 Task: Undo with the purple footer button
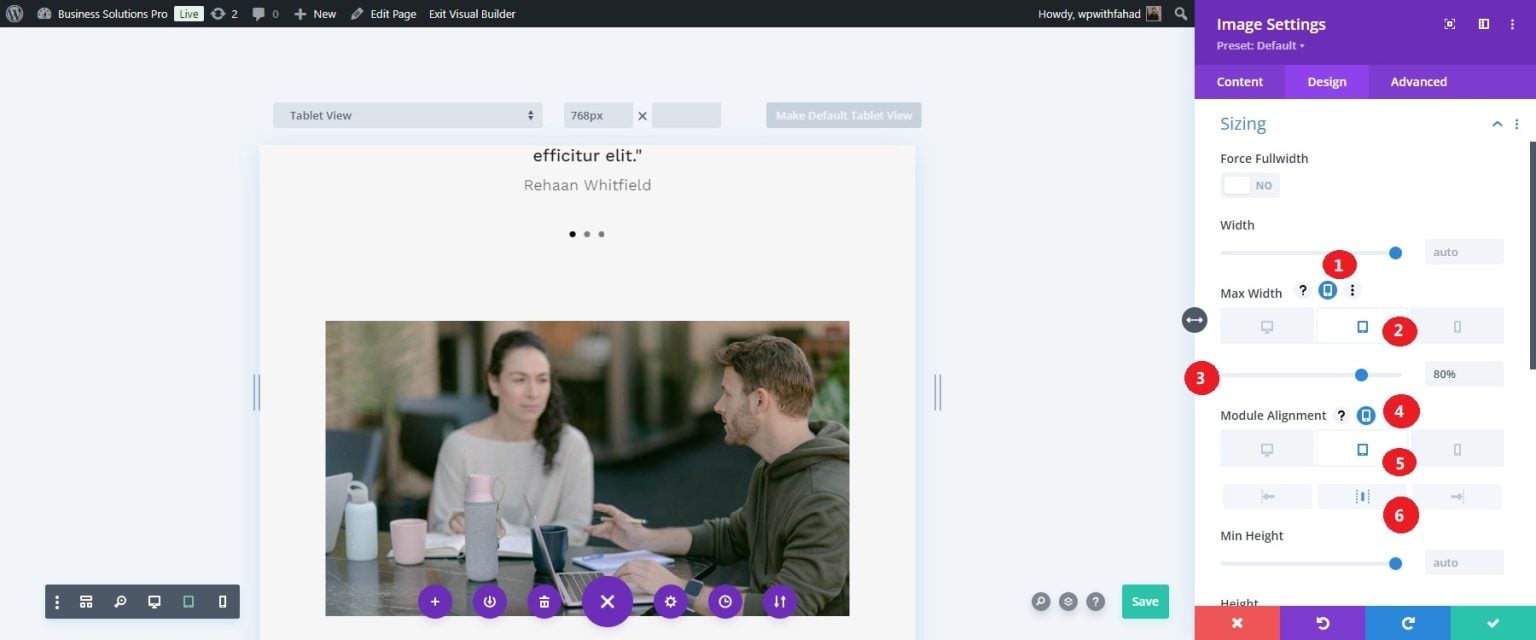(1323, 623)
